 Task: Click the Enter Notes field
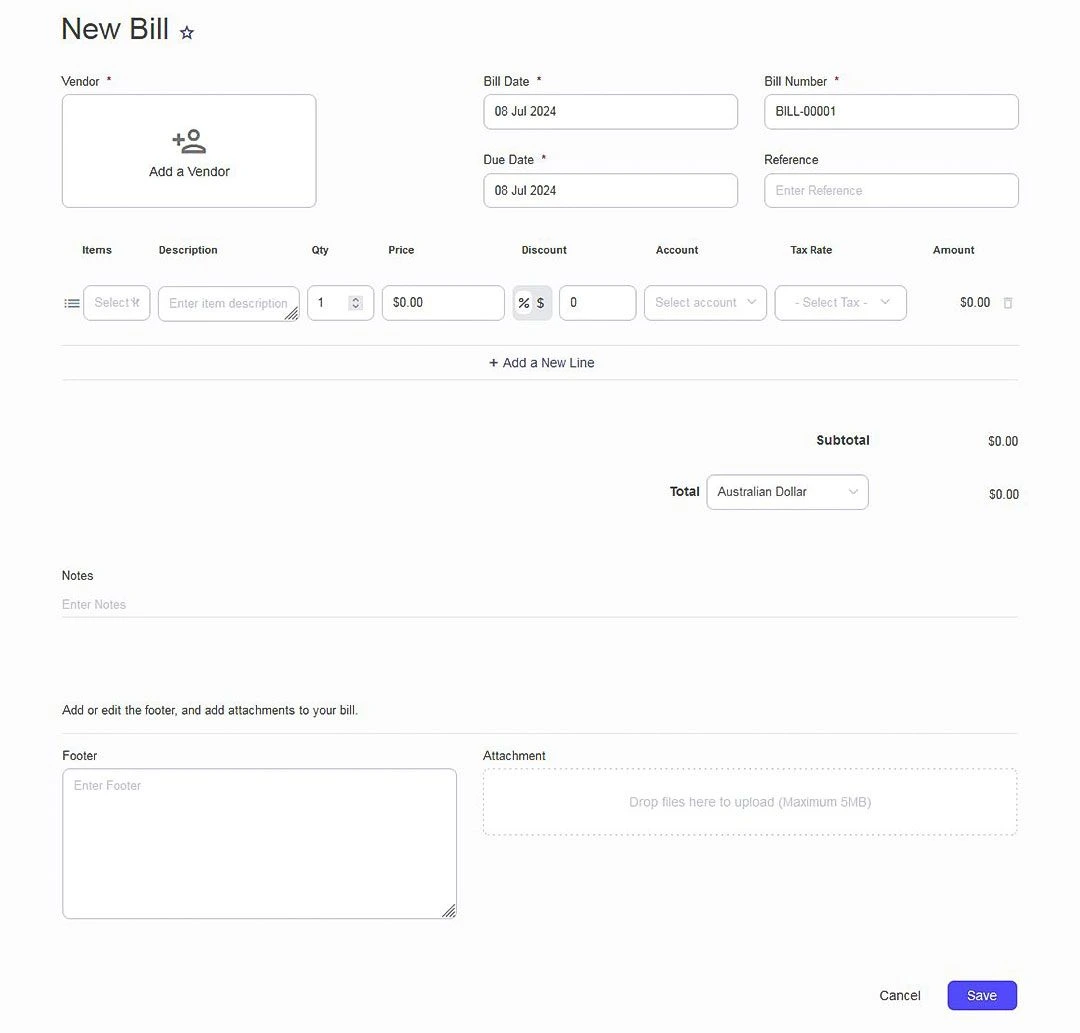tap(539, 605)
